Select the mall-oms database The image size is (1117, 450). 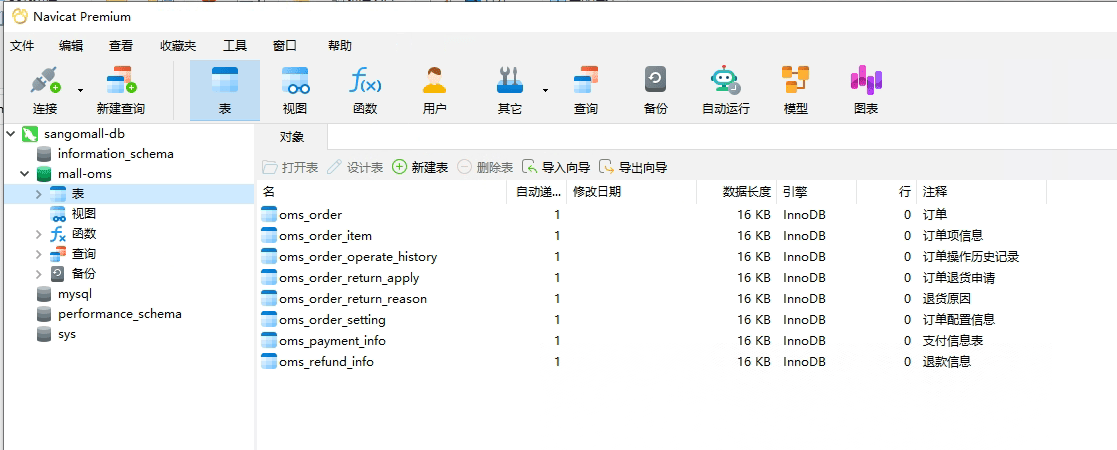tap(85, 174)
